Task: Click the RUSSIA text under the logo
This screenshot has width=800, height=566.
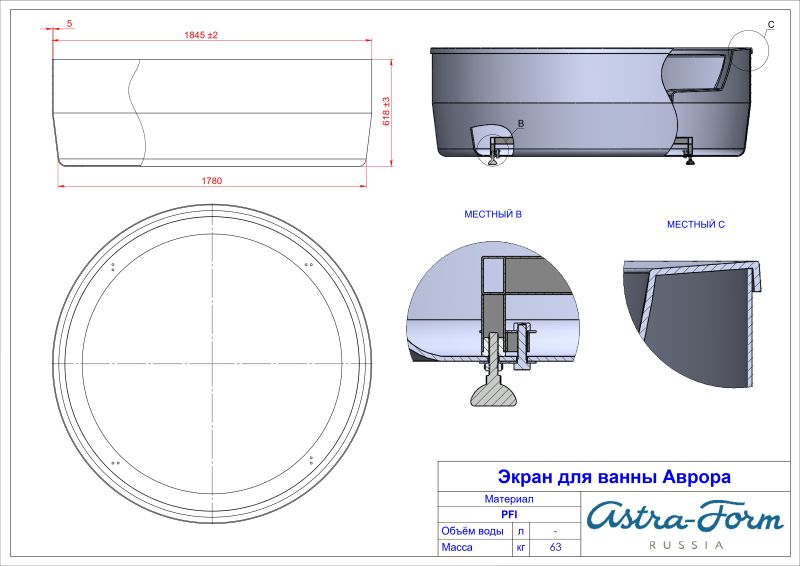Action: (686, 545)
